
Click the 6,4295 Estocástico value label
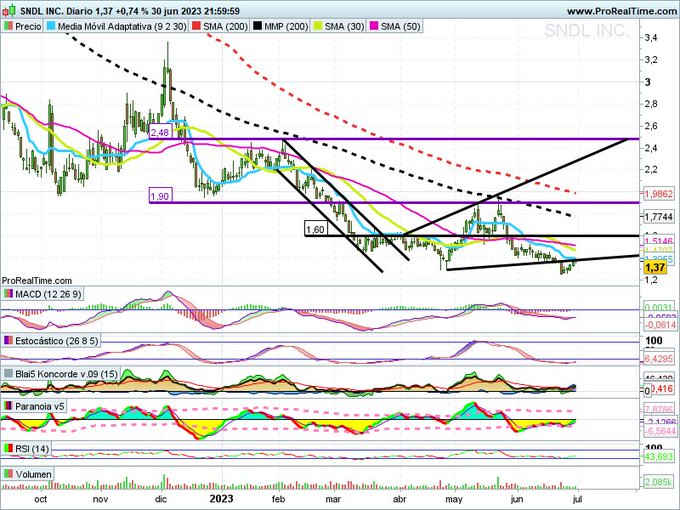659,359
